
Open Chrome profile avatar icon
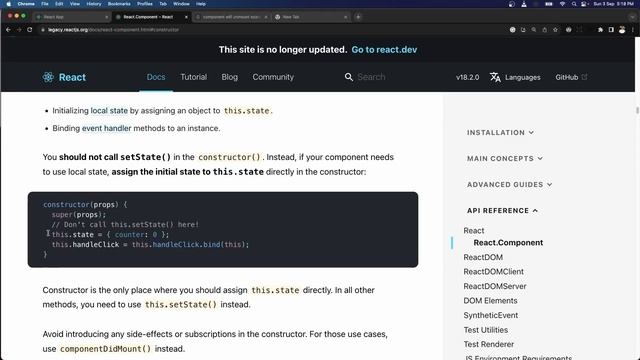pos(622,30)
